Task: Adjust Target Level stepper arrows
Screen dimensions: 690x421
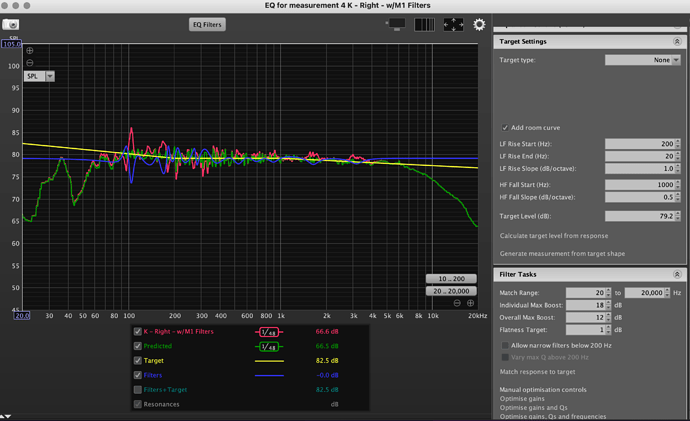Action: click(x=678, y=216)
